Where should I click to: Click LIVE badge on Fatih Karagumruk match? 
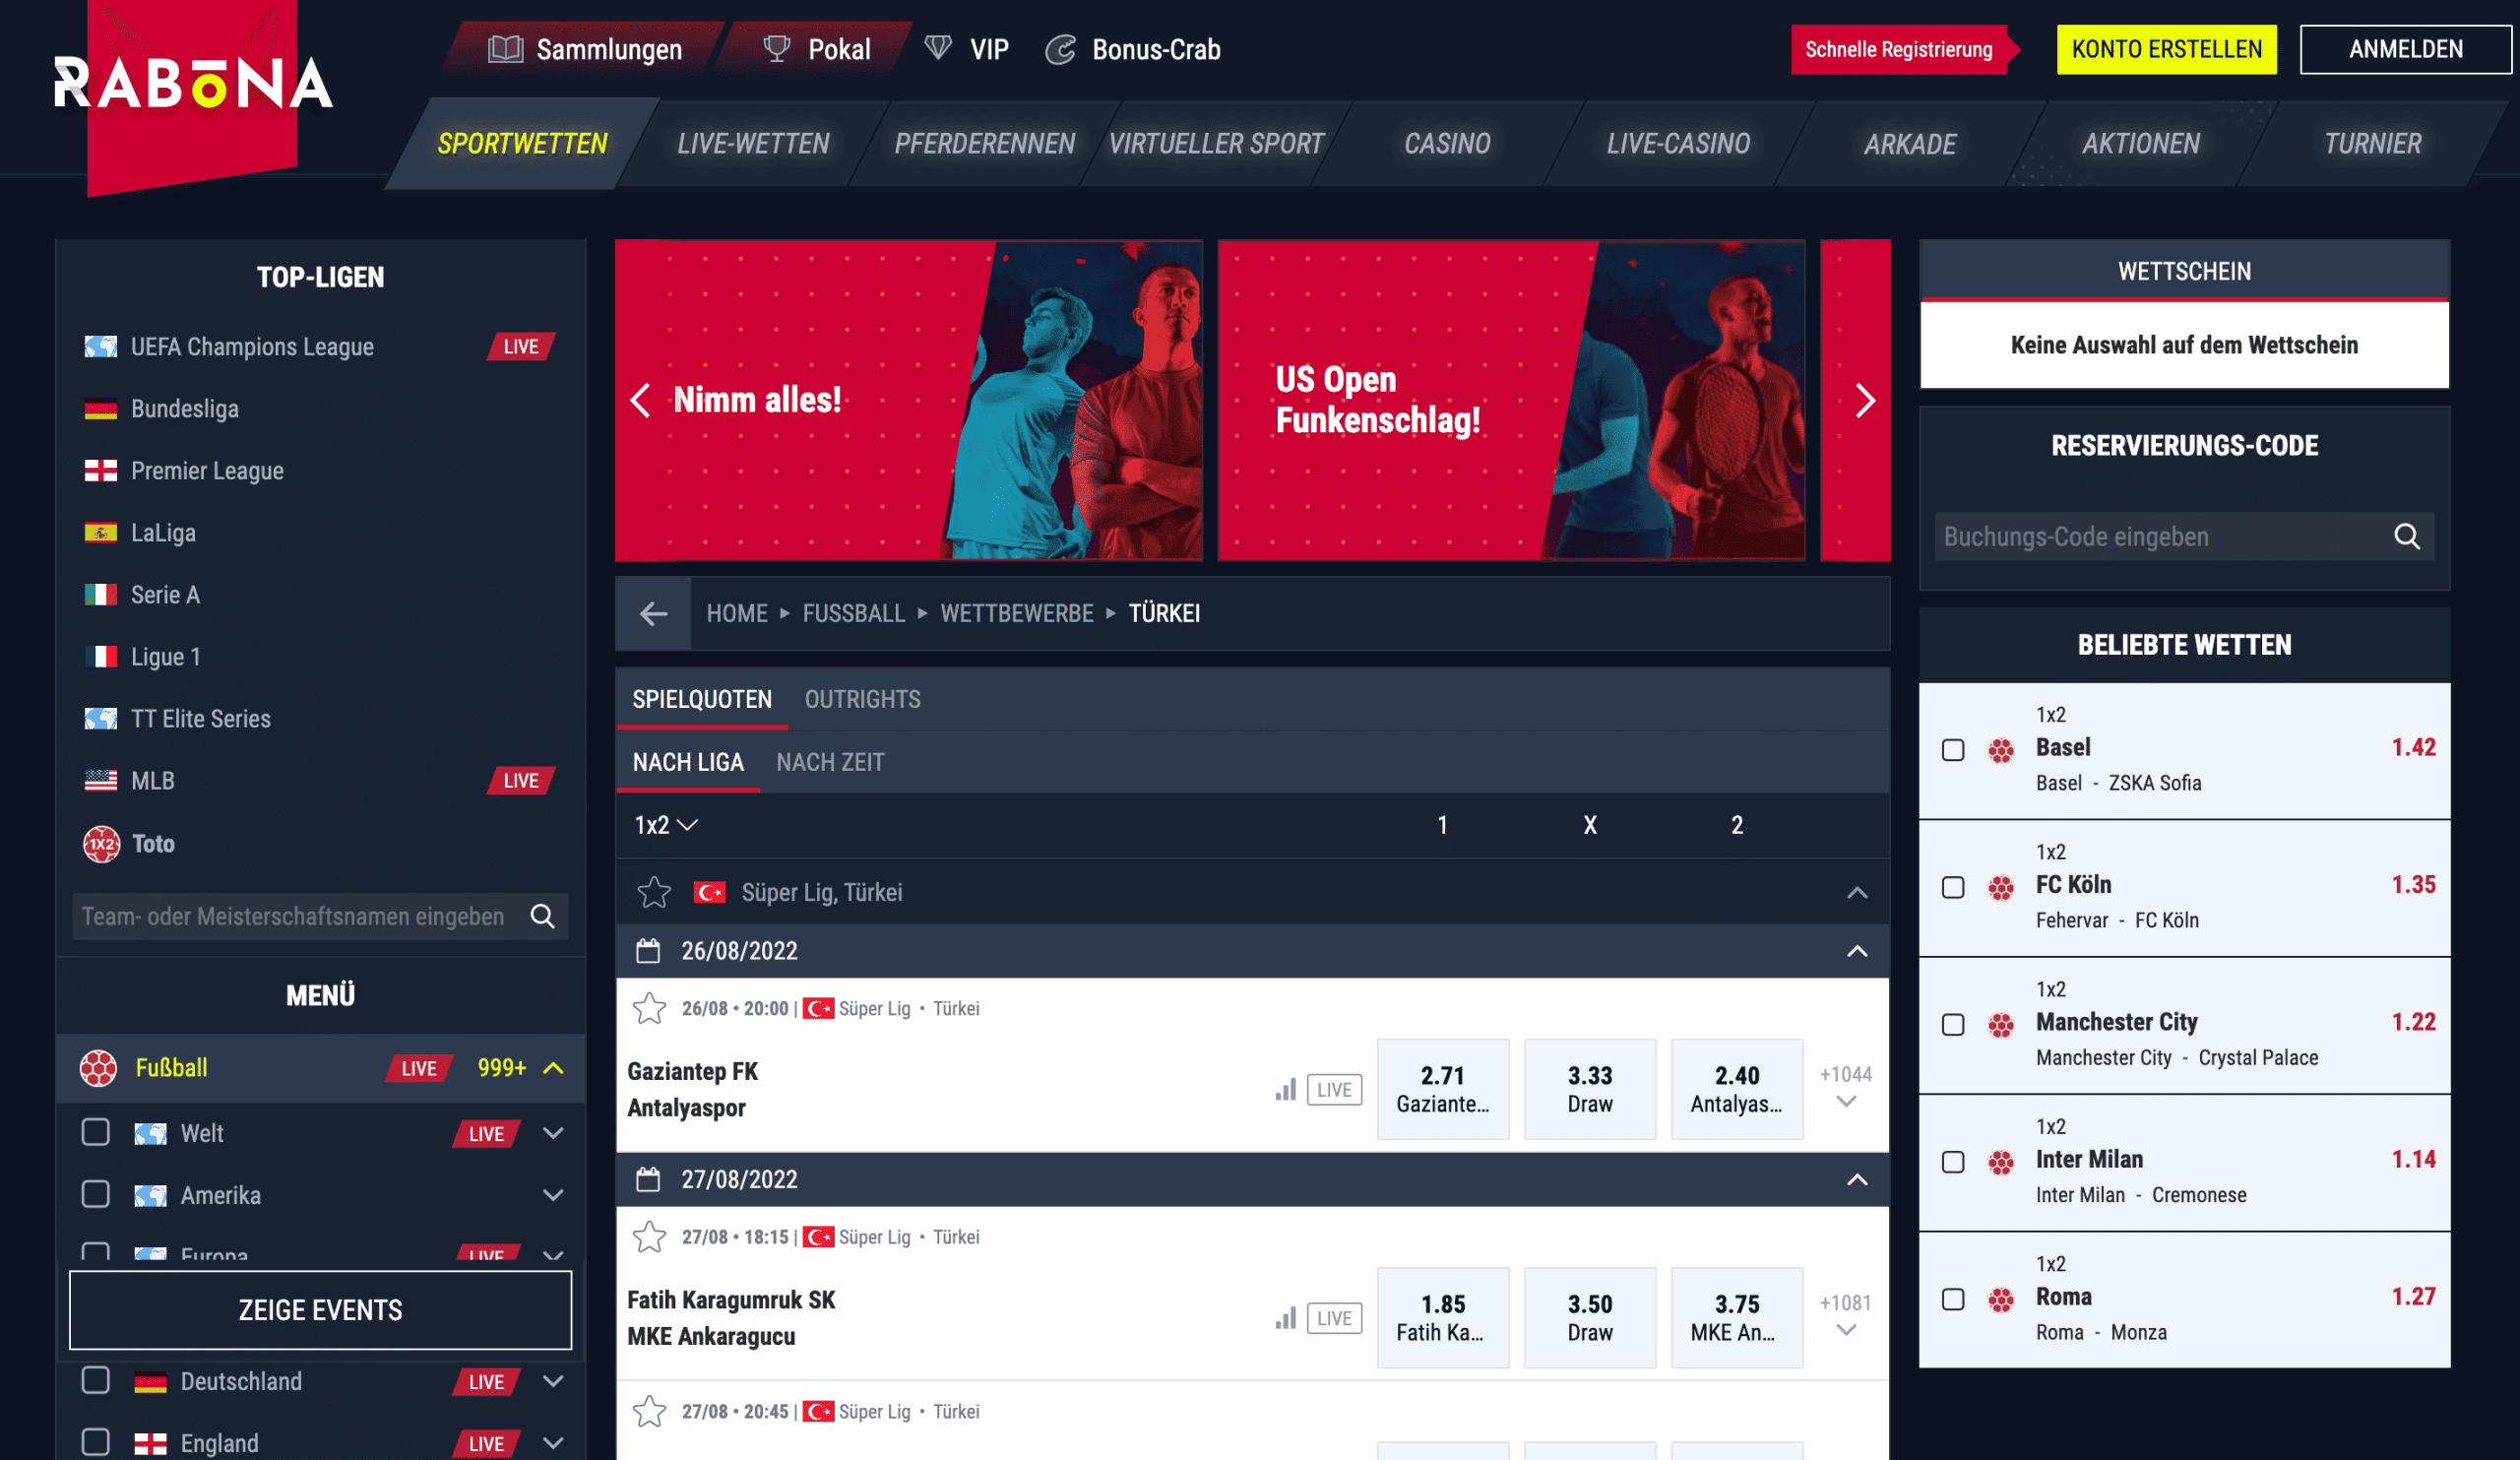click(x=1334, y=1318)
